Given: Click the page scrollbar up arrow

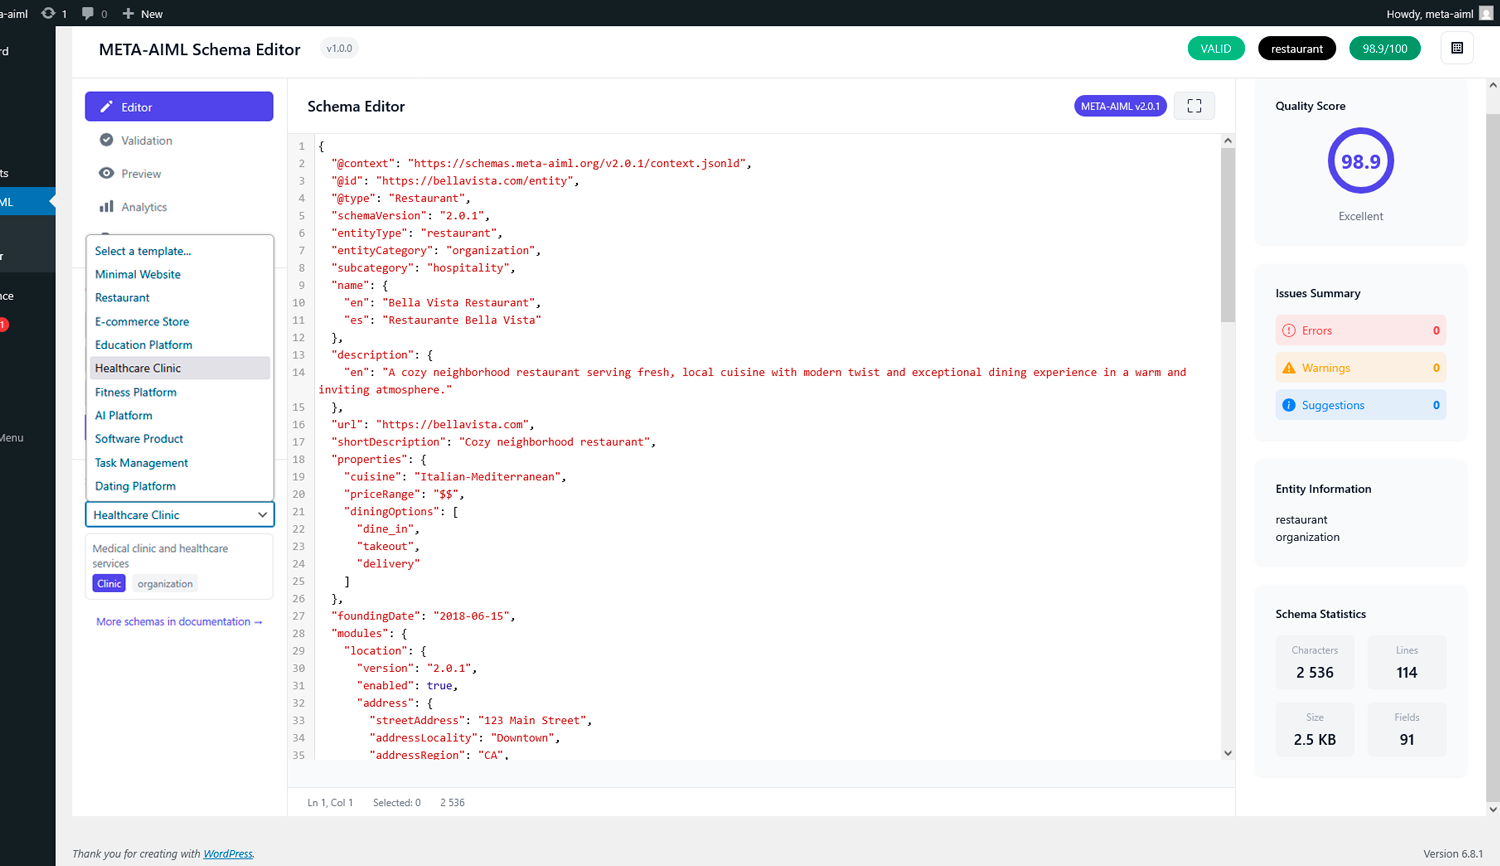Looking at the screenshot, I should (1493, 85).
